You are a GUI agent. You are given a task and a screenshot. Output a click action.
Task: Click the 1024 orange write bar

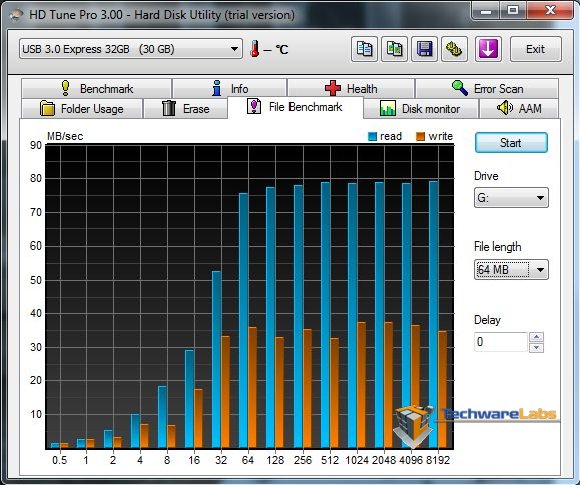pyautogui.click(x=361, y=385)
